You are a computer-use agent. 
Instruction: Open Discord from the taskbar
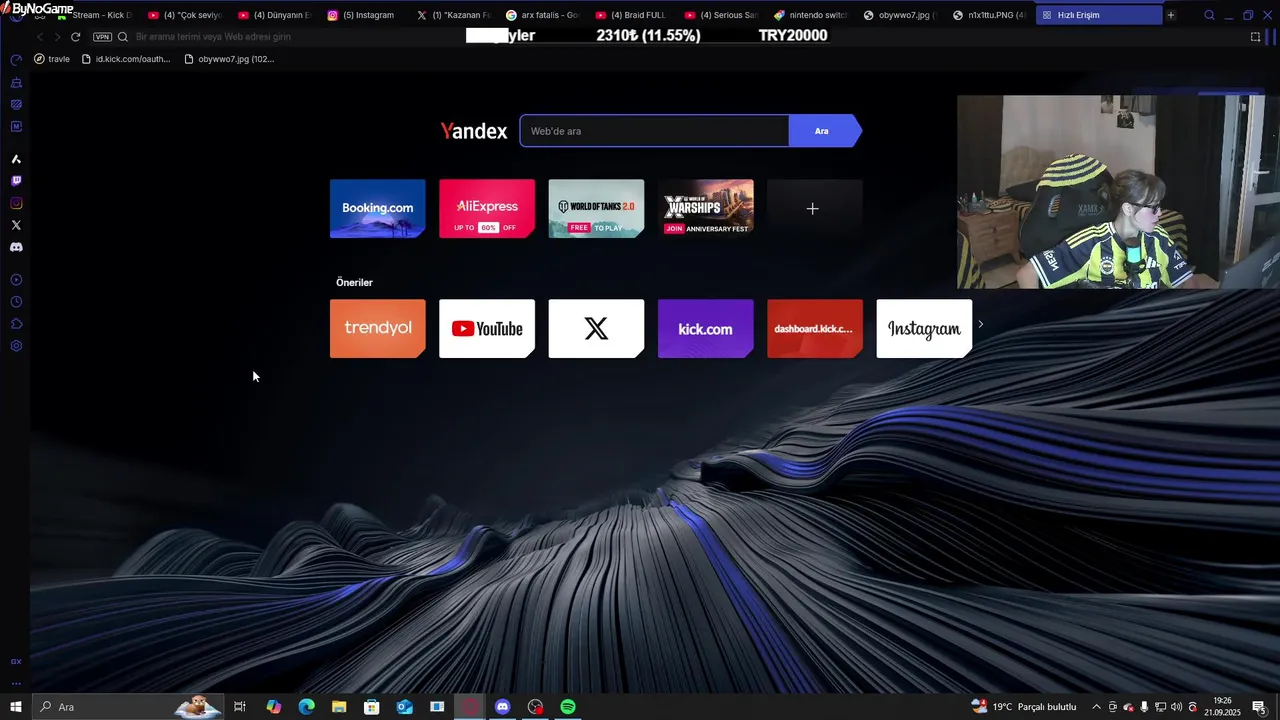coord(503,707)
